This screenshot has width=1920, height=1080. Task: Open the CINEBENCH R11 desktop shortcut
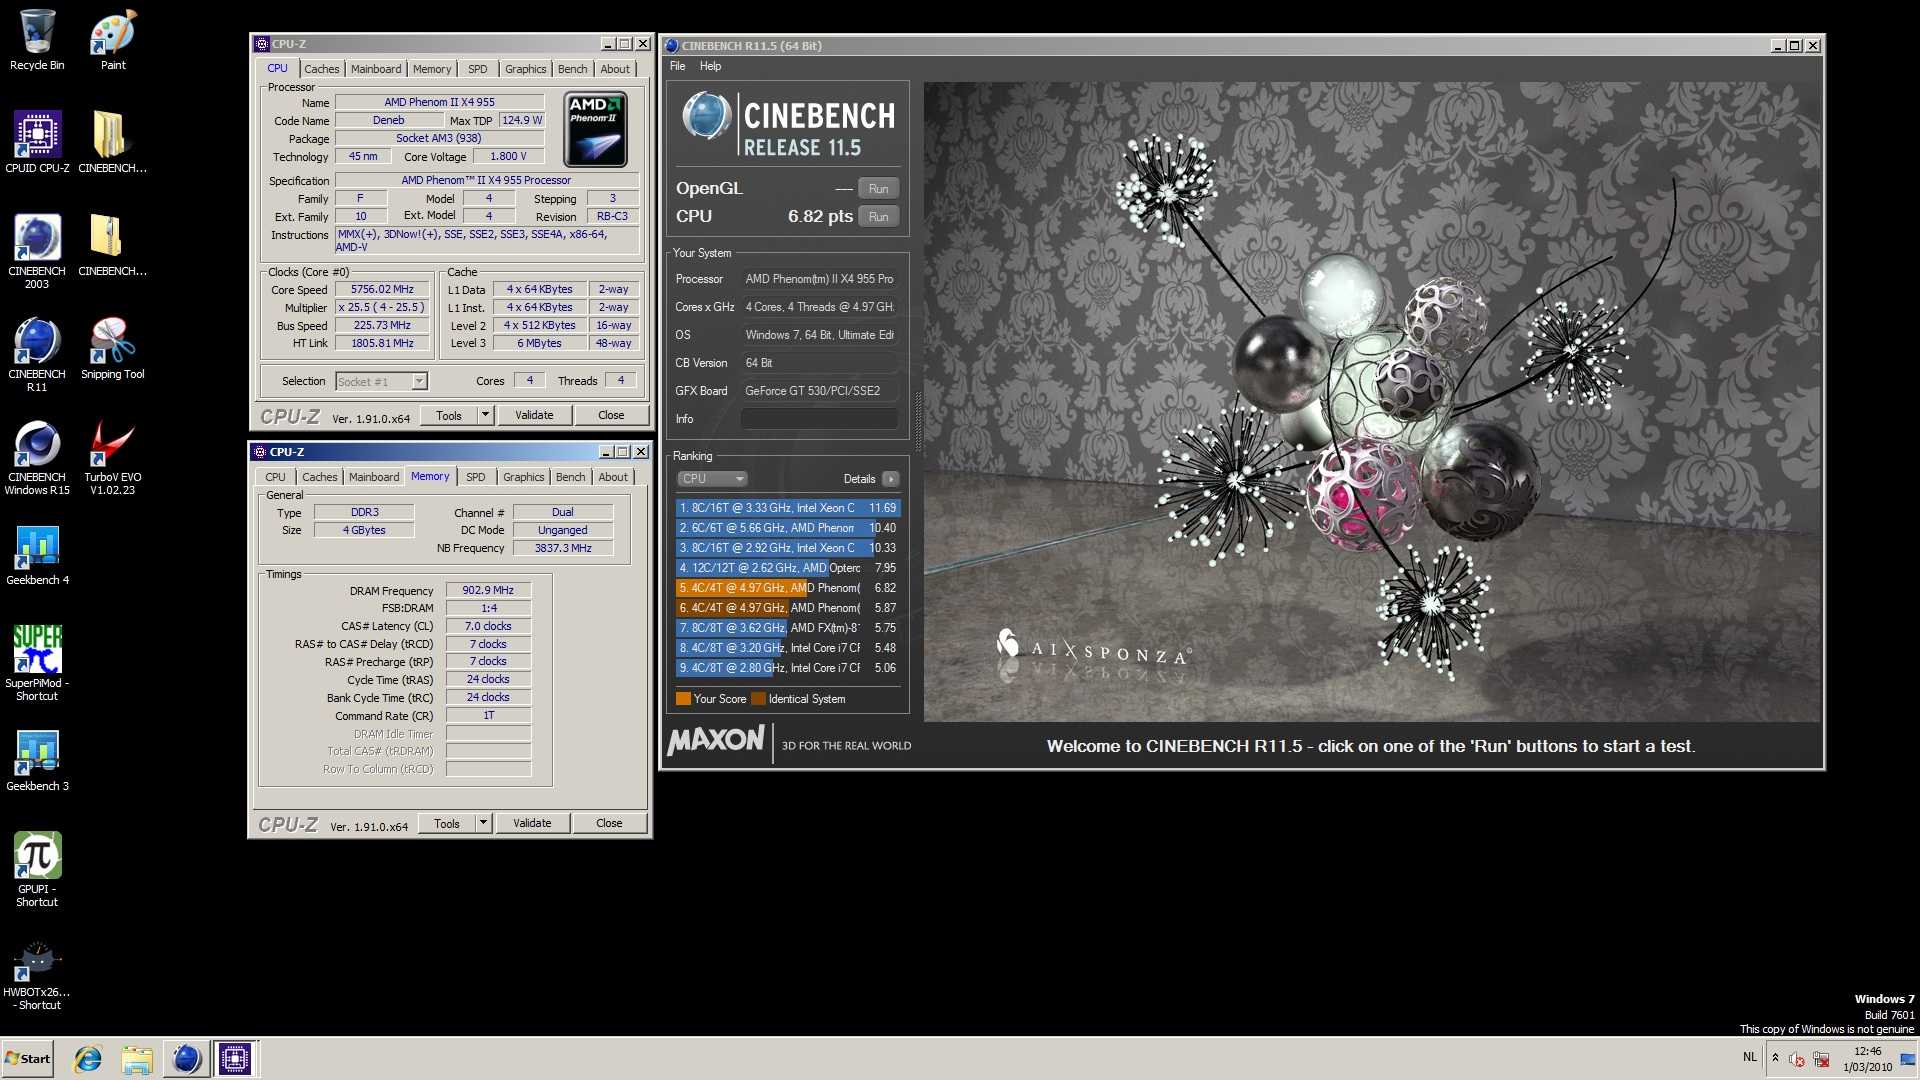(37, 354)
